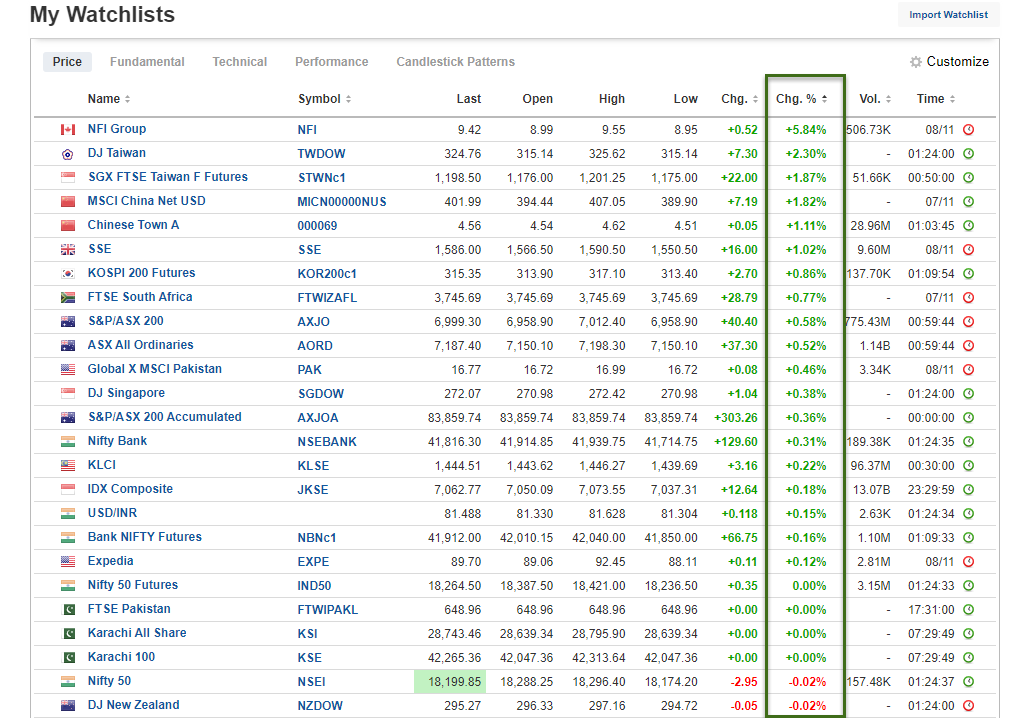This screenshot has width=1009, height=718.
Task: Click the South Africa flag beside FTSE South Africa
Action: point(68,297)
